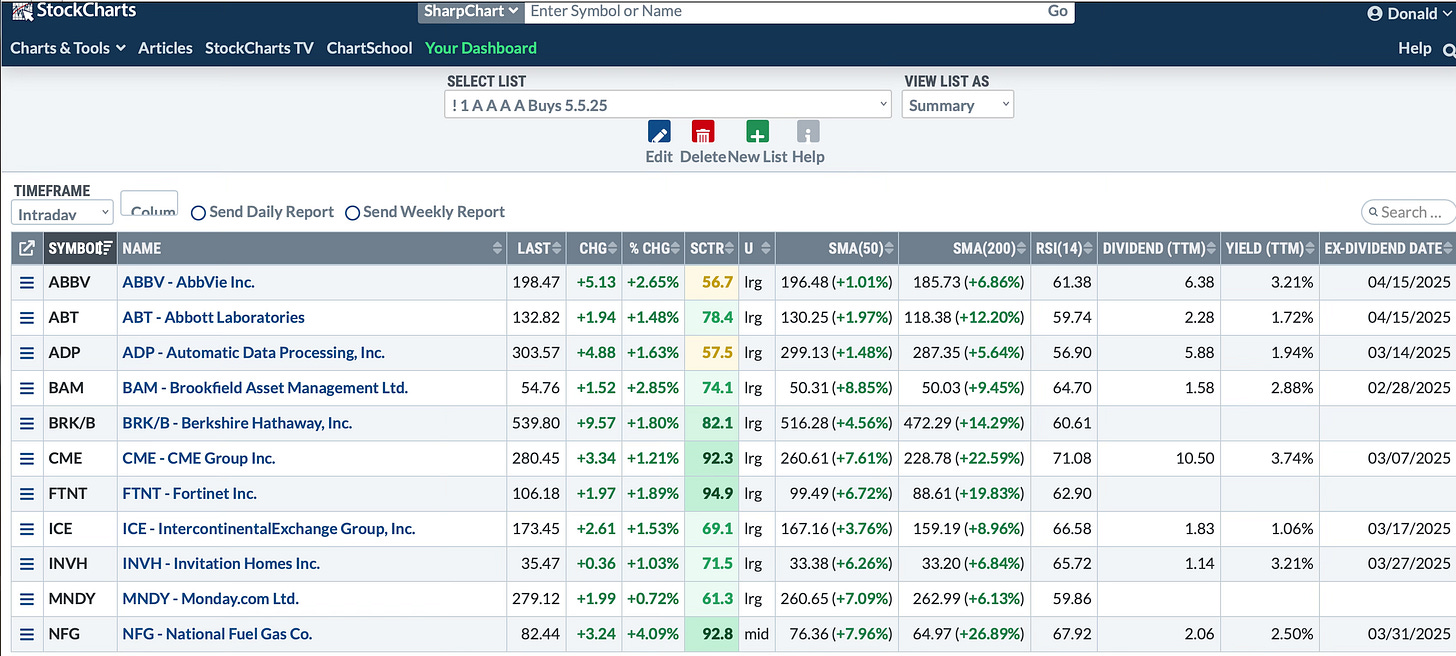Open the hamburger row menu for NFG
The width and height of the screenshot is (1456, 656).
[27, 634]
